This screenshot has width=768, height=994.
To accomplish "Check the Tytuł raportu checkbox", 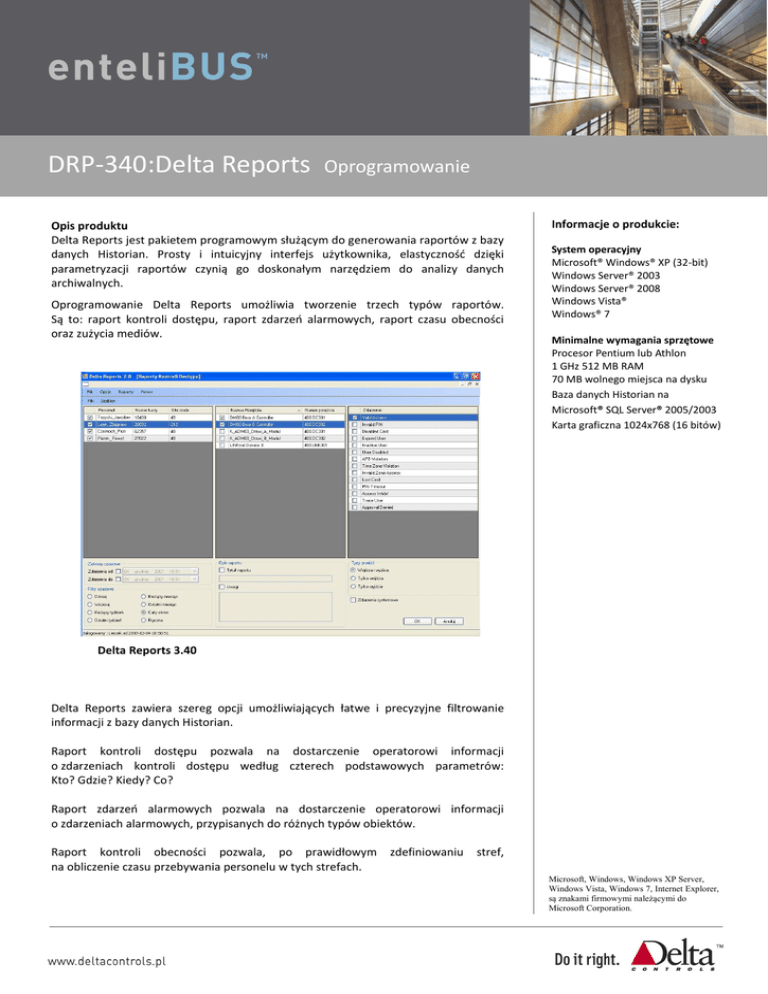I will [x=222, y=569].
